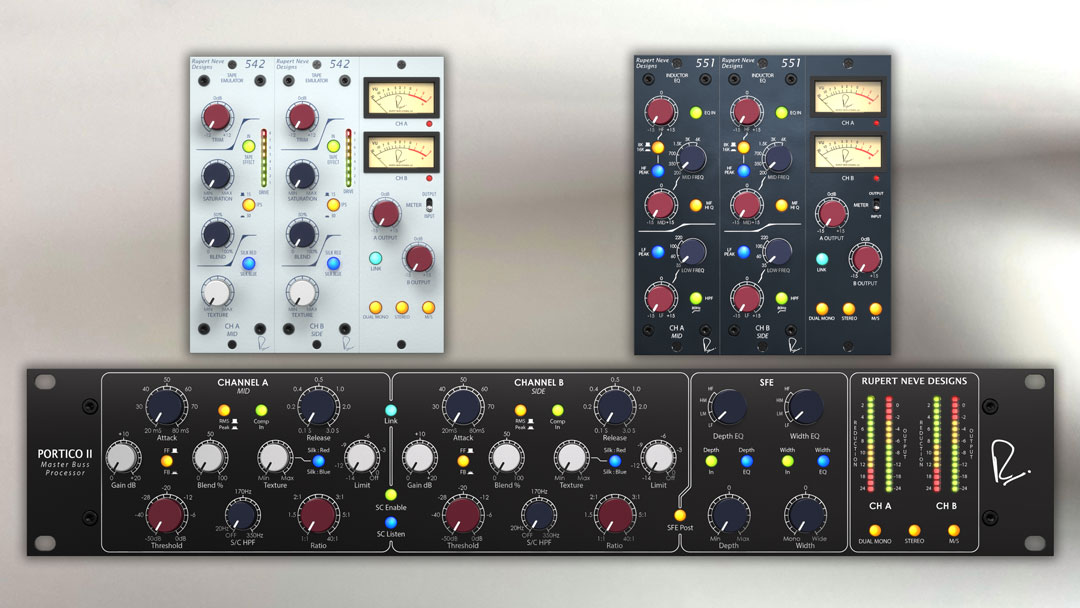
Task: Toggle Channel A Comp In on Portico II
Action: [x=261, y=410]
